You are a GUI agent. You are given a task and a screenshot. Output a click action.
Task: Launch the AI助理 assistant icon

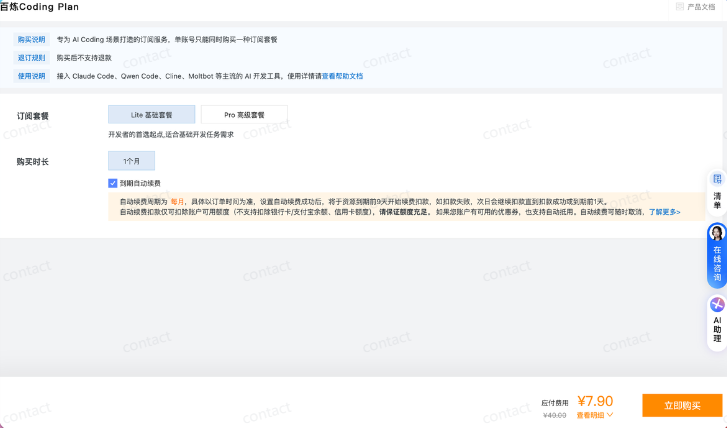pos(717,305)
